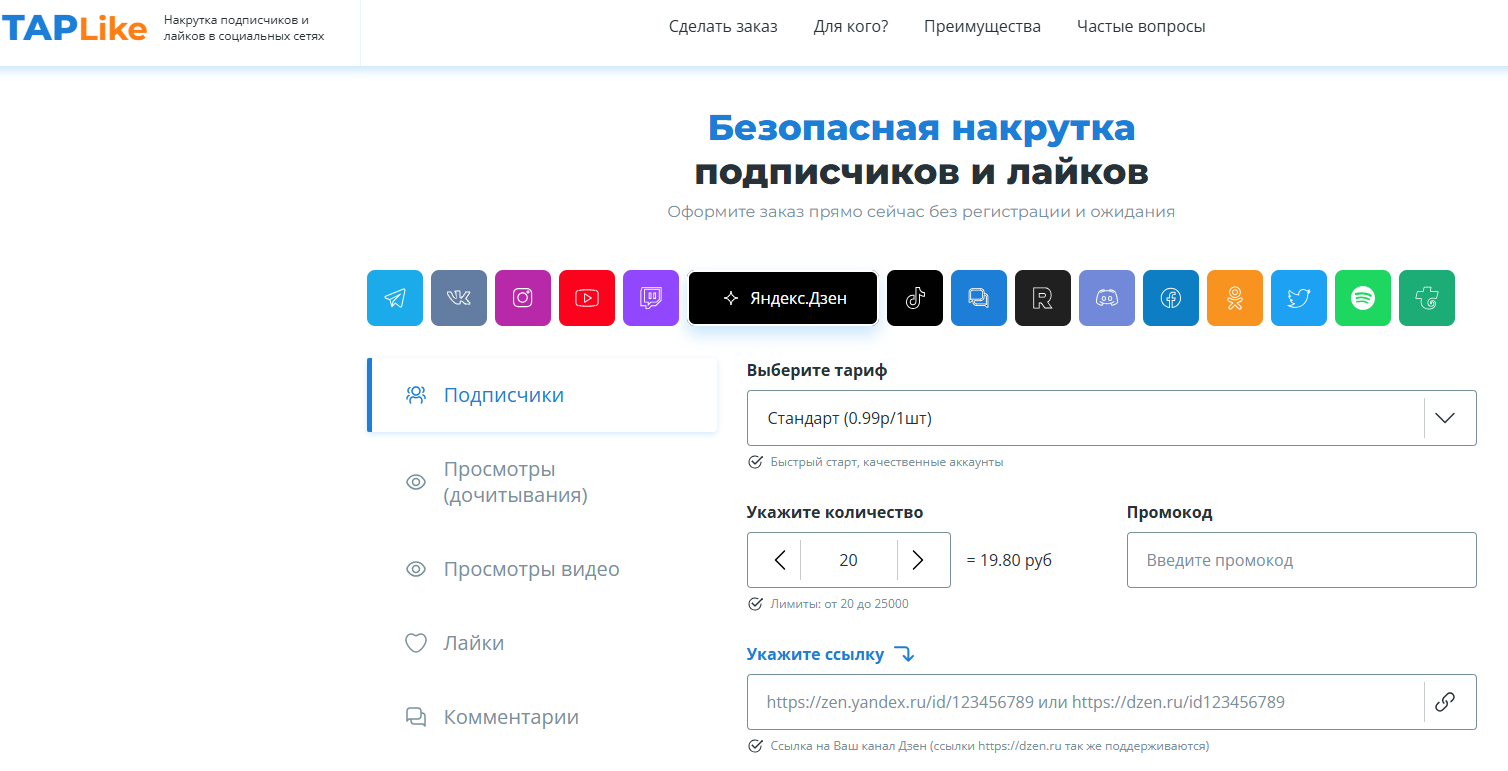Click the Безопасная накрутка heading
Screen dimensions: 1508x771
point(922,128)
